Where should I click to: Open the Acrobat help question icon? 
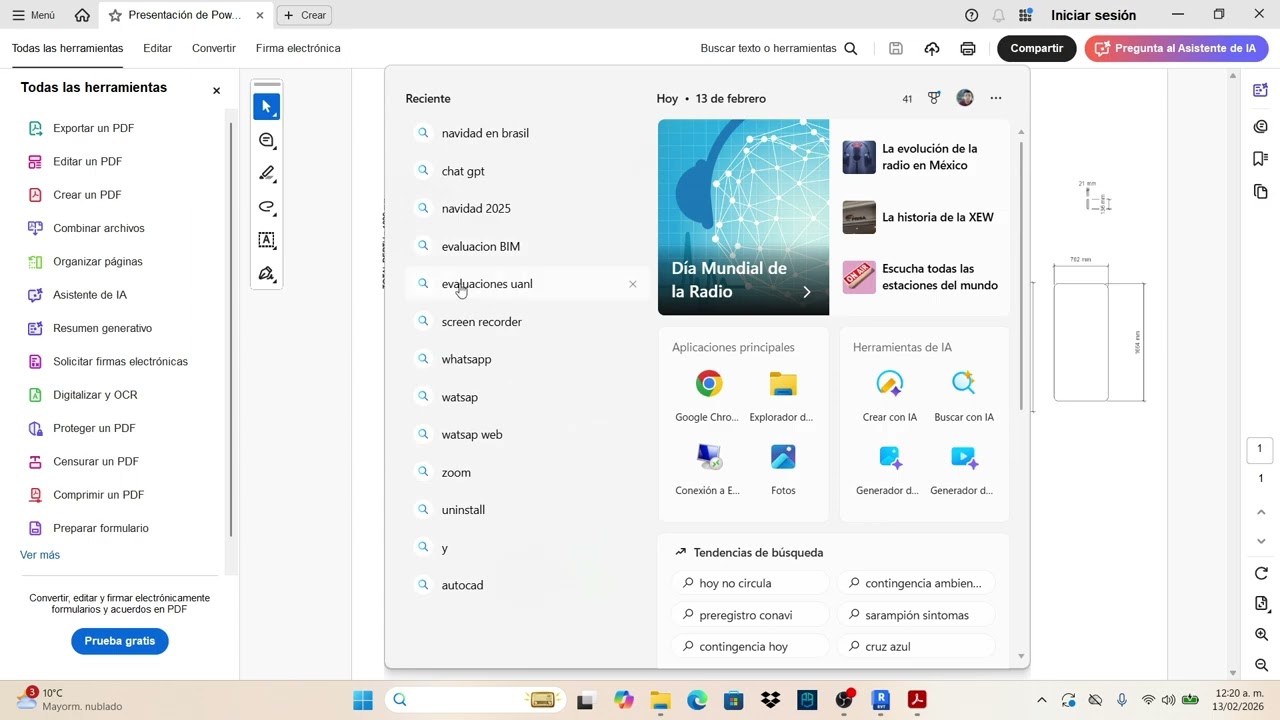[971, 15]
